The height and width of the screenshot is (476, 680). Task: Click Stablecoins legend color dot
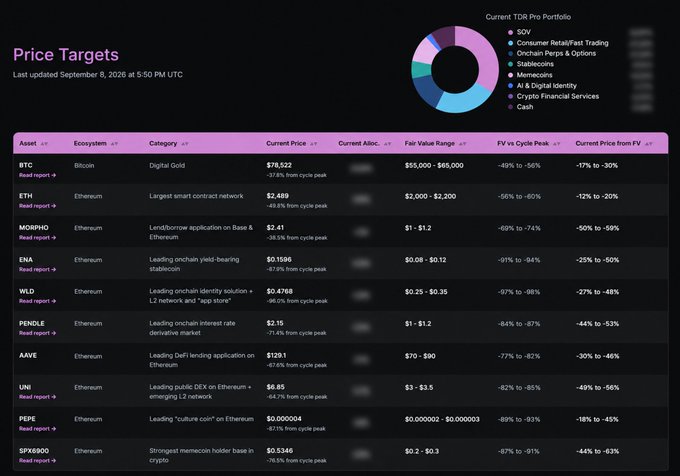click(510, 64)
